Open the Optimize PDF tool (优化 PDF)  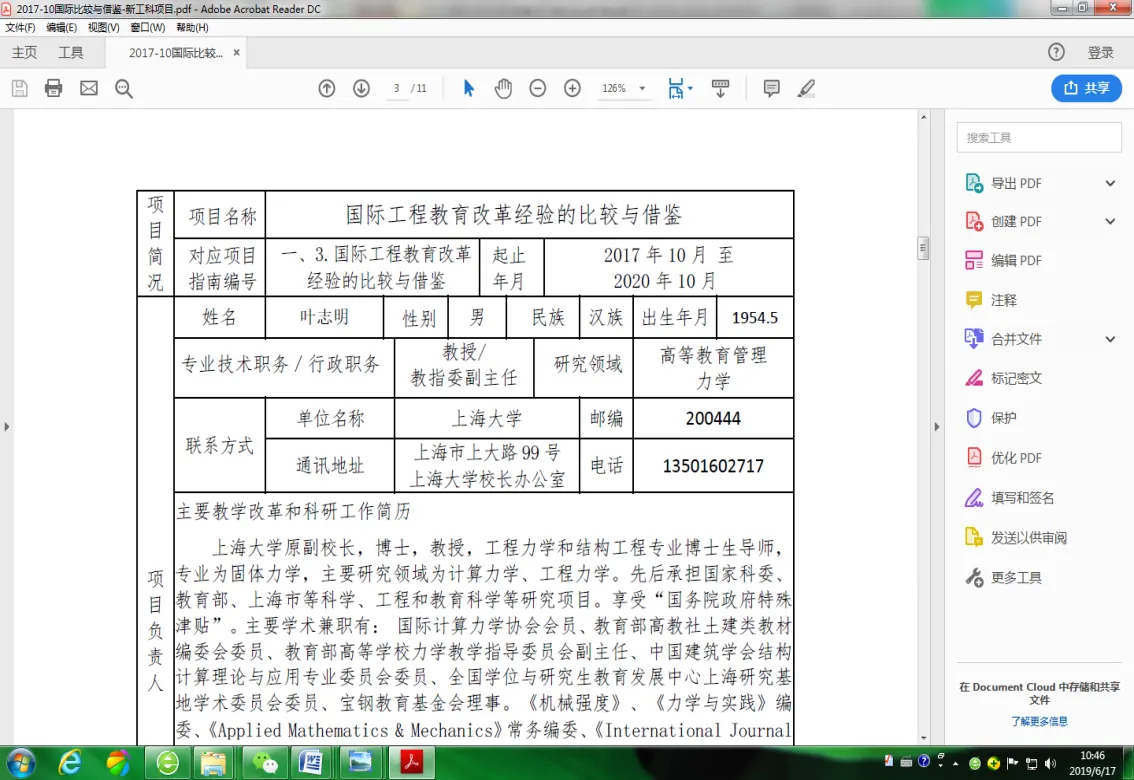(1016, 458)
